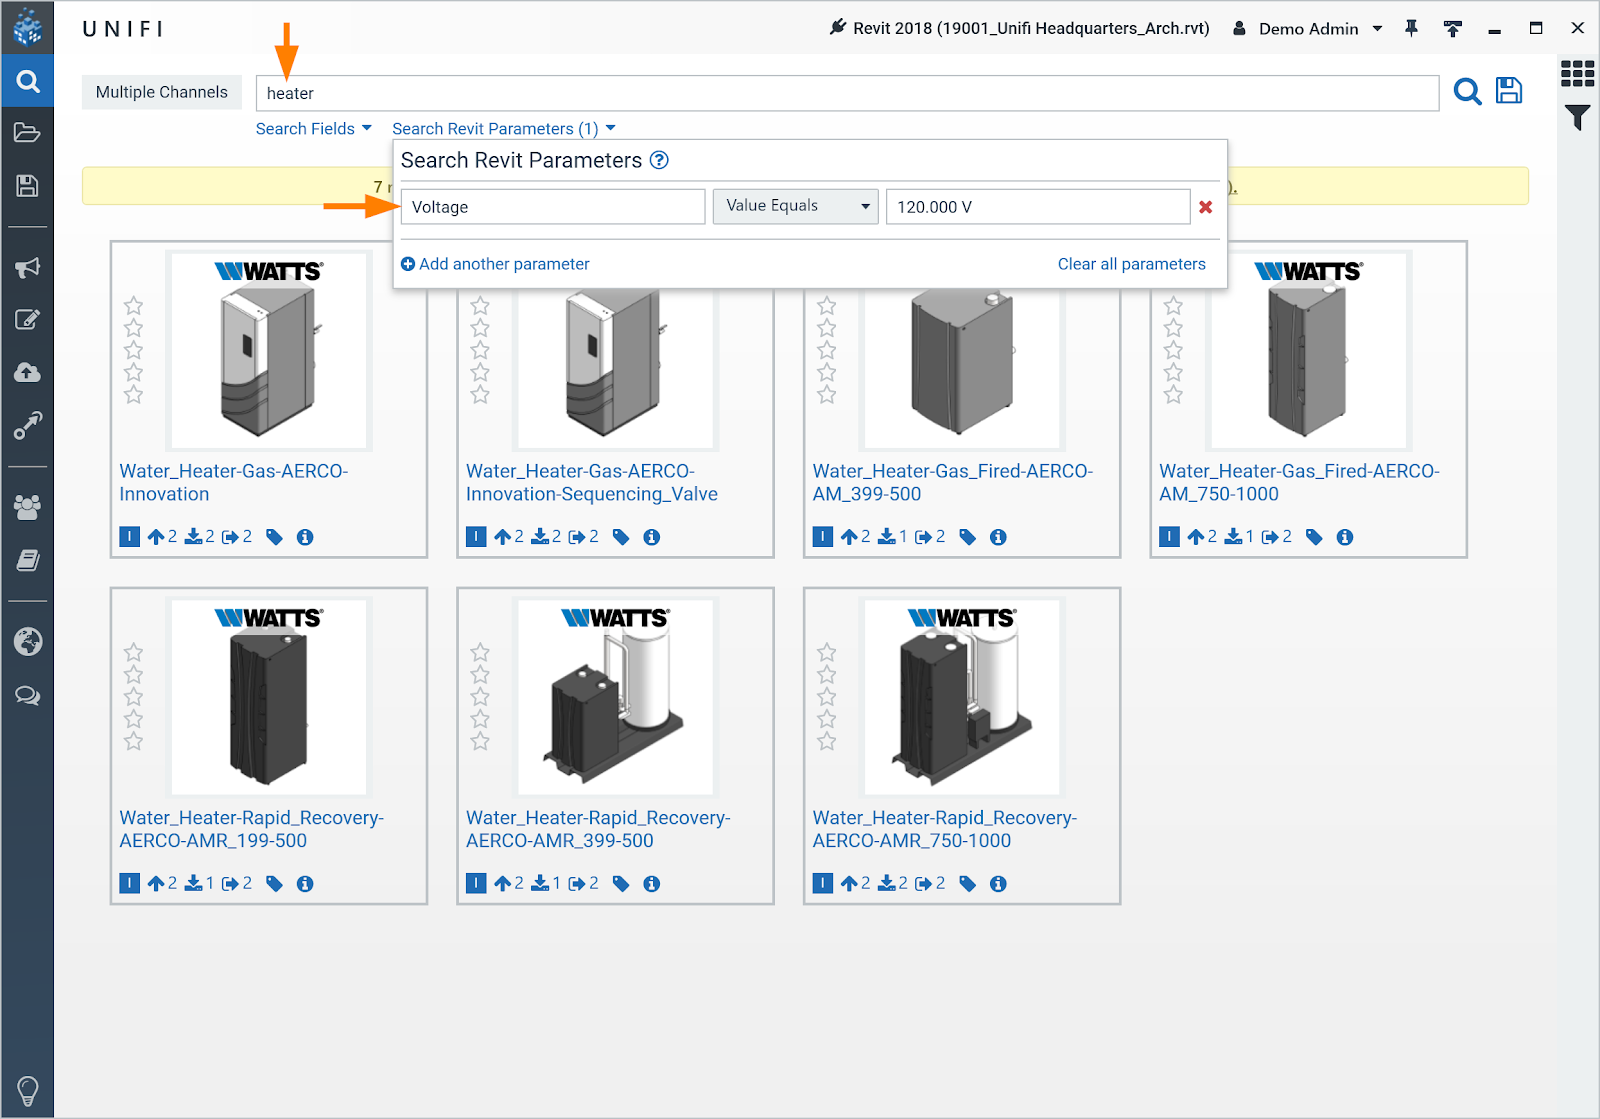Open the book library icon in sidebar
The height and width of the screenshot is (1119, 1600).
27,560
